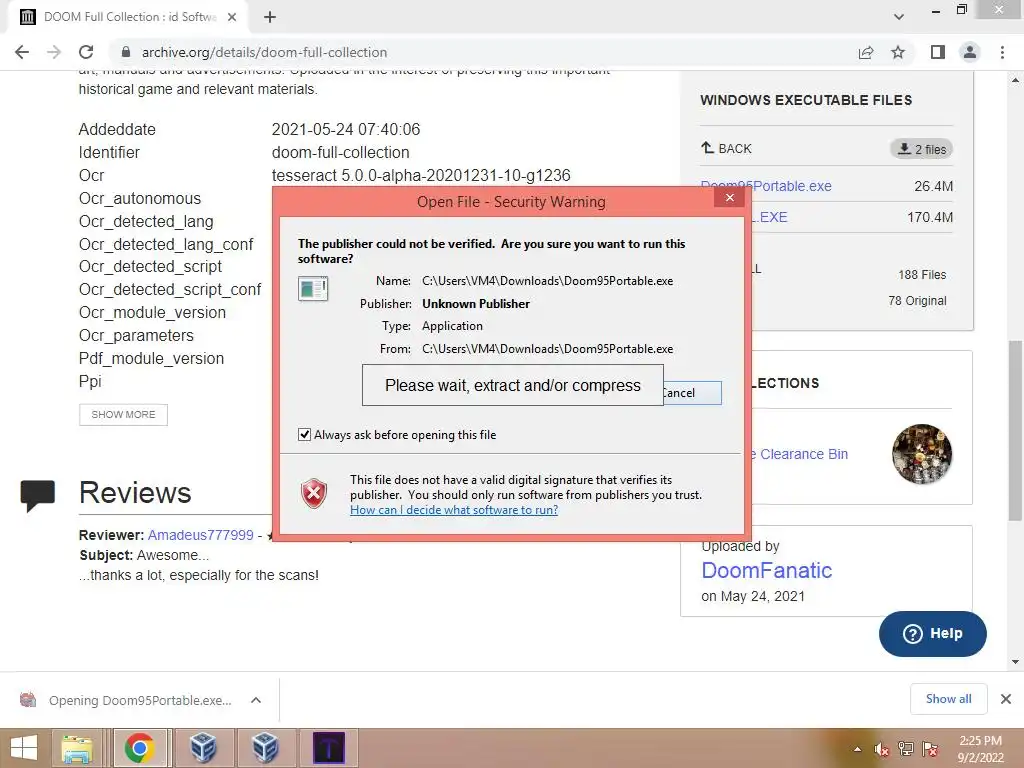Click the Clearance Bin collection thumbnail
Image resolution: width=1024 pixels, height=768 pixels.
[x=921, y=454]
